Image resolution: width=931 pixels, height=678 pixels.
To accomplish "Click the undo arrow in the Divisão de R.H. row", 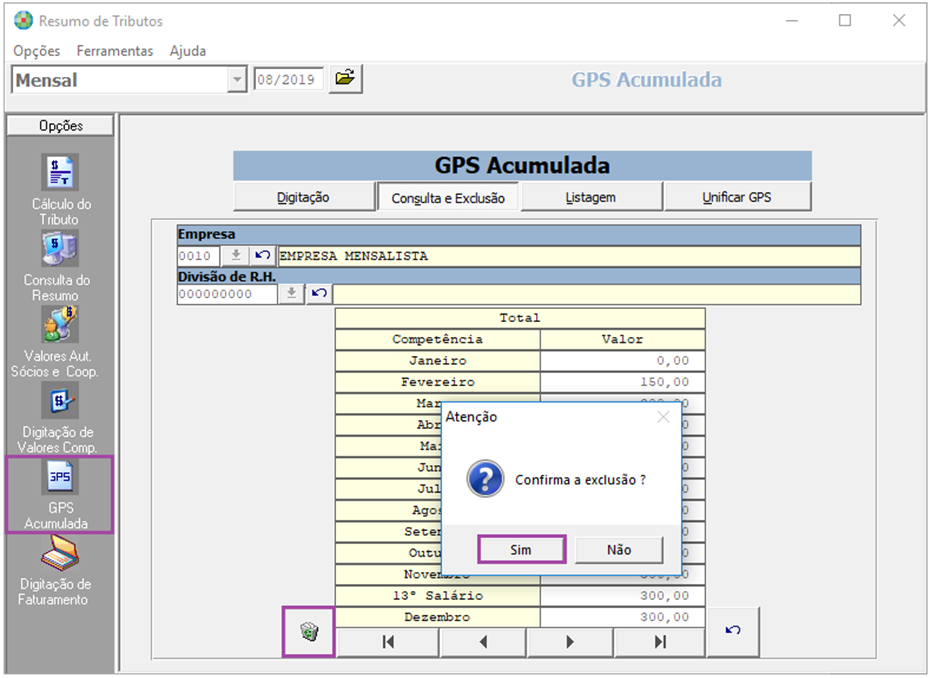I will [x=318, y=294].
